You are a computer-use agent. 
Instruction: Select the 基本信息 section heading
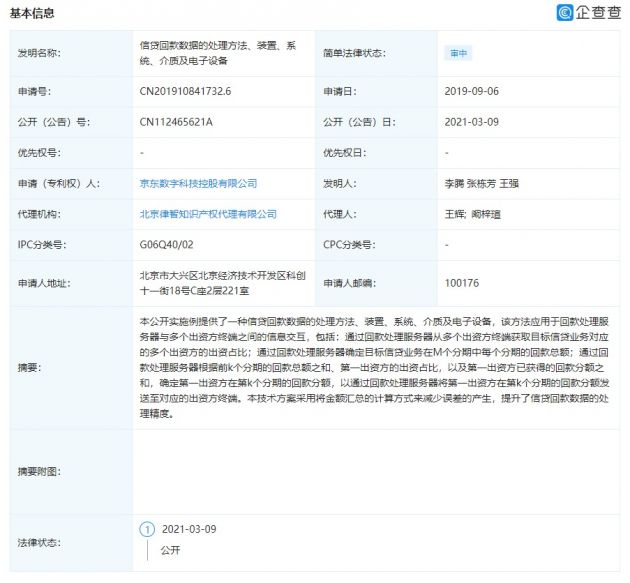pos(32,14)
